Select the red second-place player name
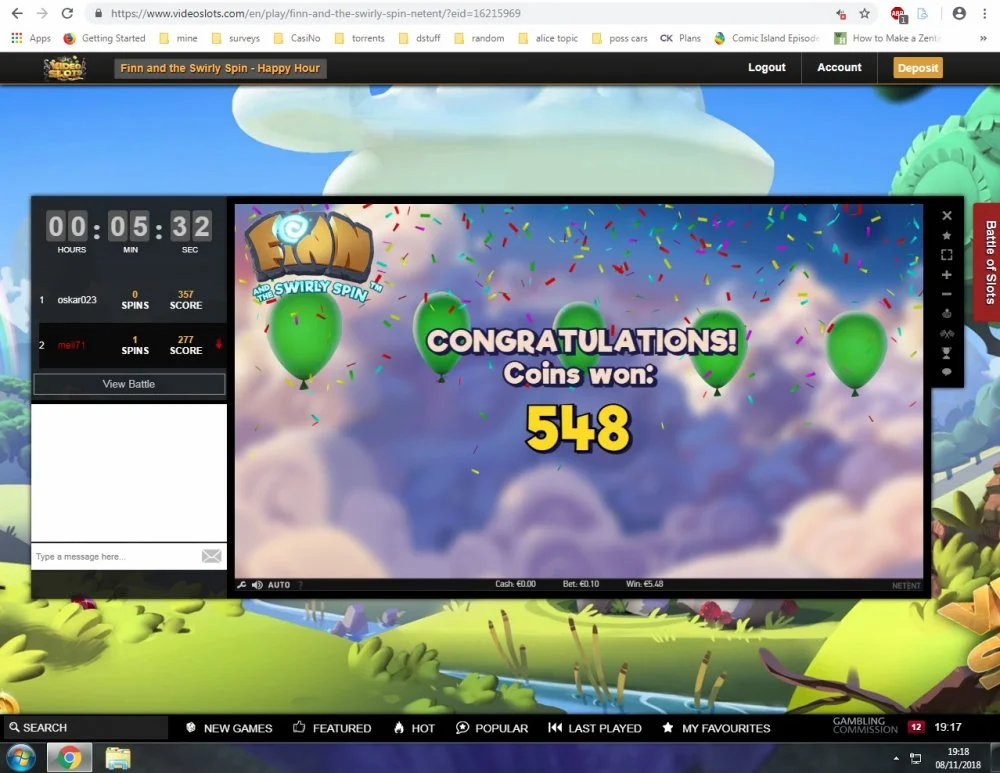Image resolution: width=1000 pixels, height=773 pixels. click(71, 345)
